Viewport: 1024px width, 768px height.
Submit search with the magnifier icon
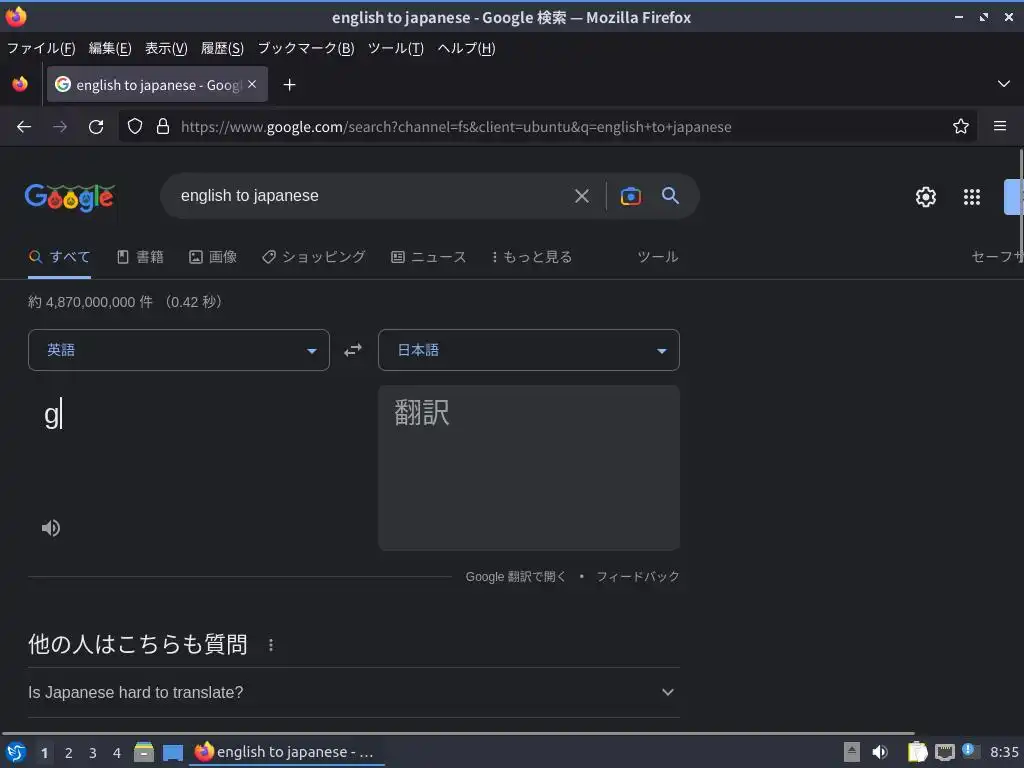[670, 195]
